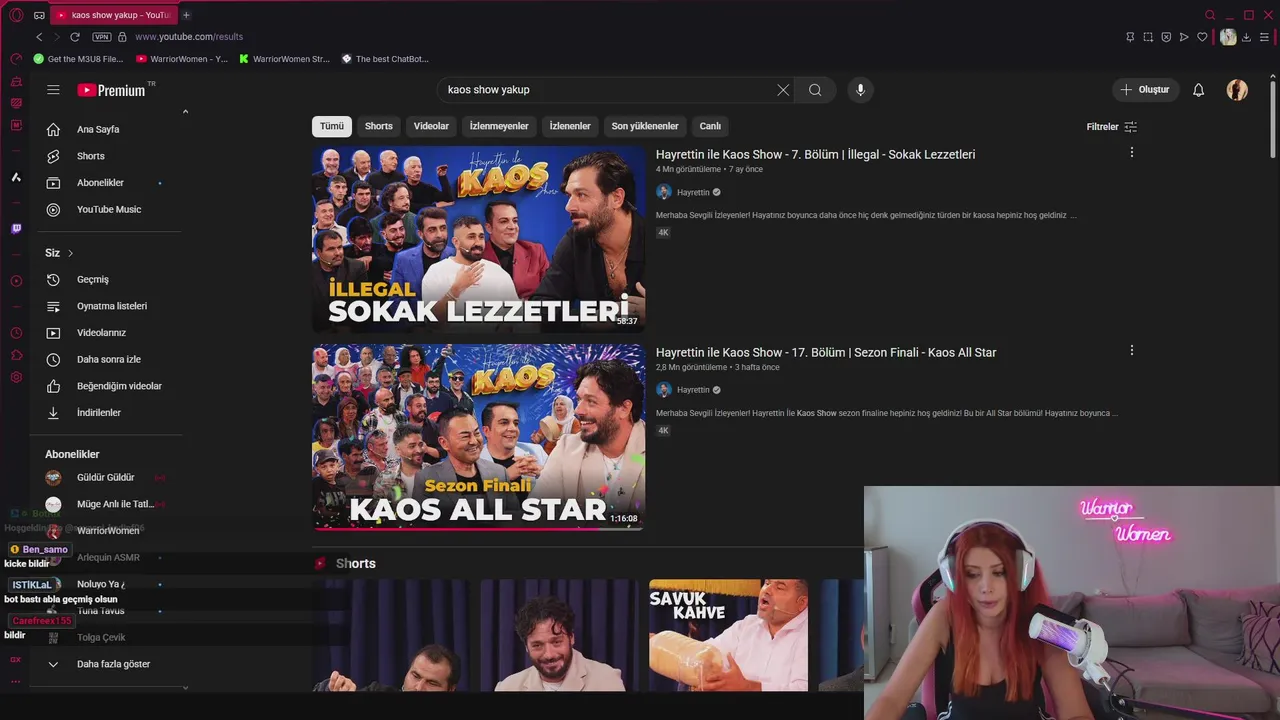
Task: Click the magnifier search button
Action: coord(815,90)
